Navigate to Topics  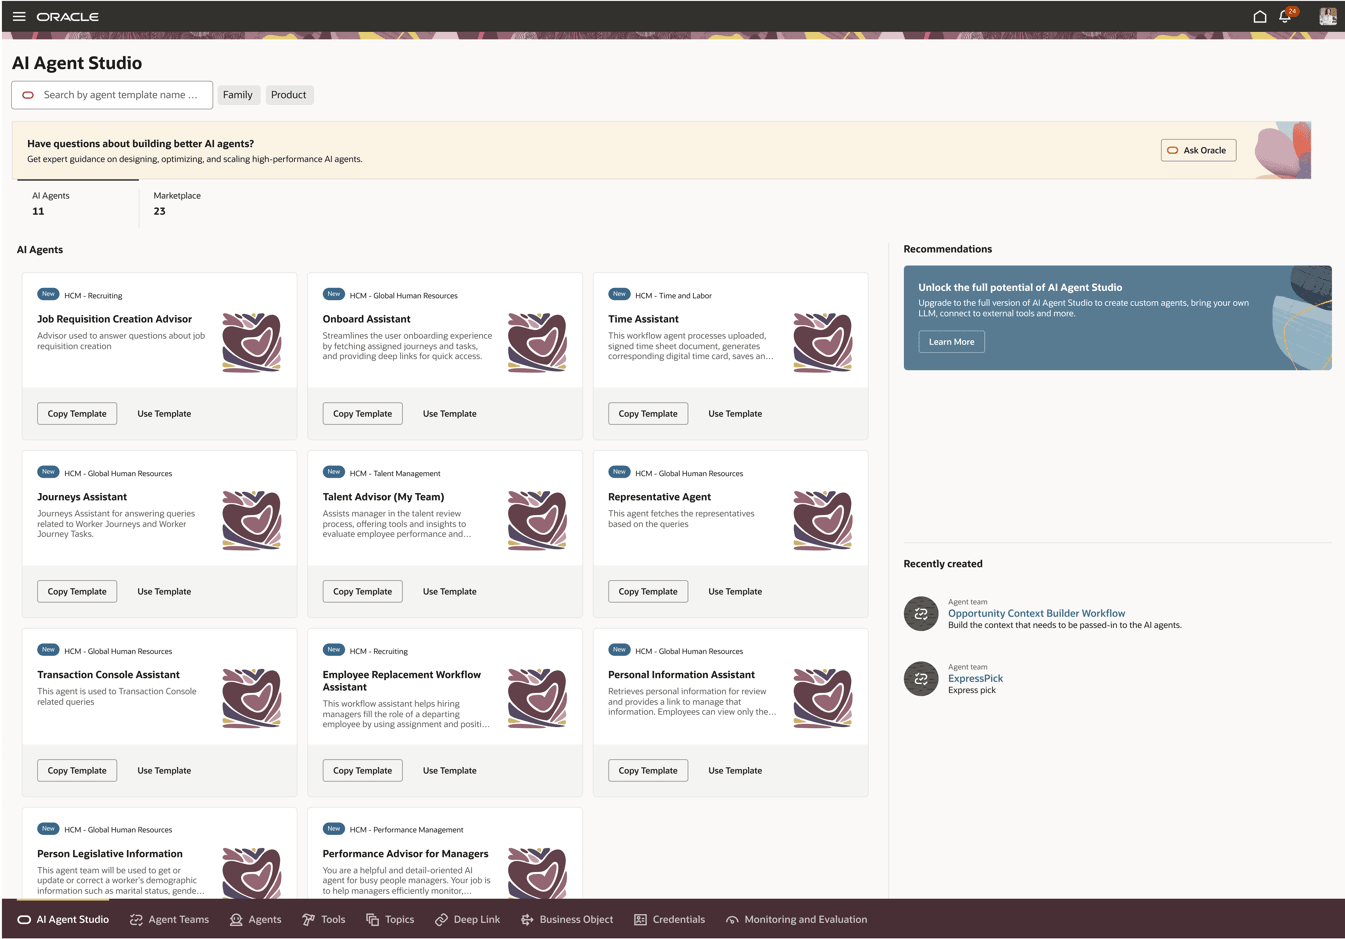(x=390, y=919)
